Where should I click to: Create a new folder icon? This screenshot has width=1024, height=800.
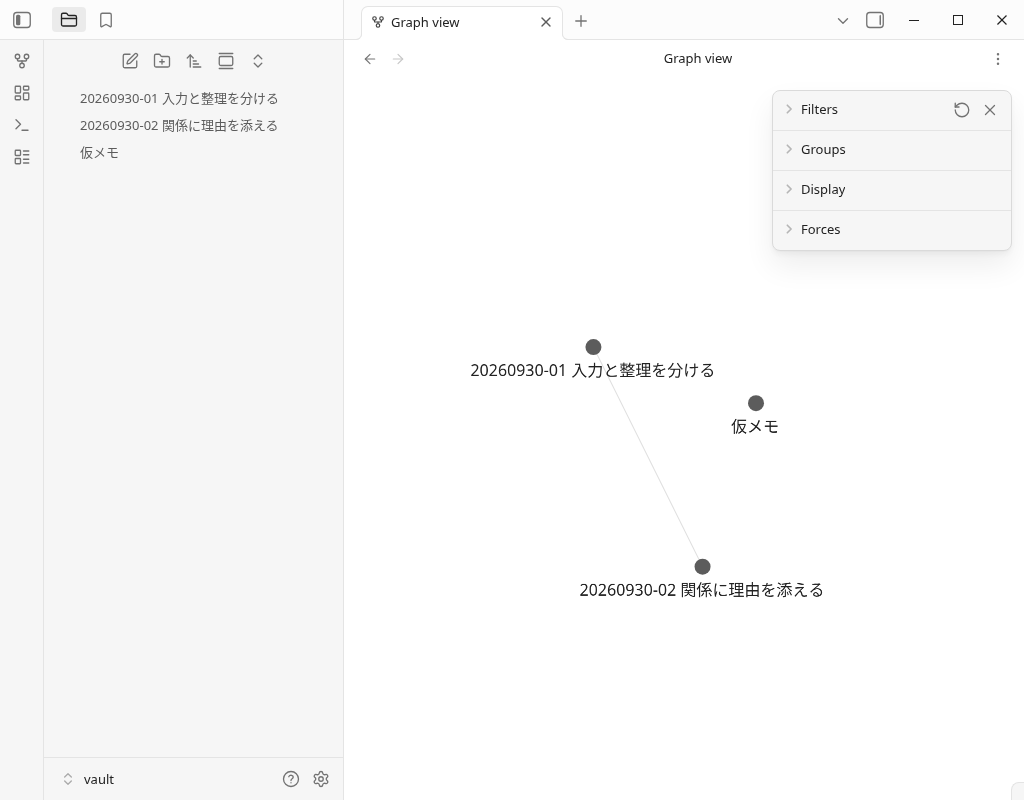coord(162,61)
